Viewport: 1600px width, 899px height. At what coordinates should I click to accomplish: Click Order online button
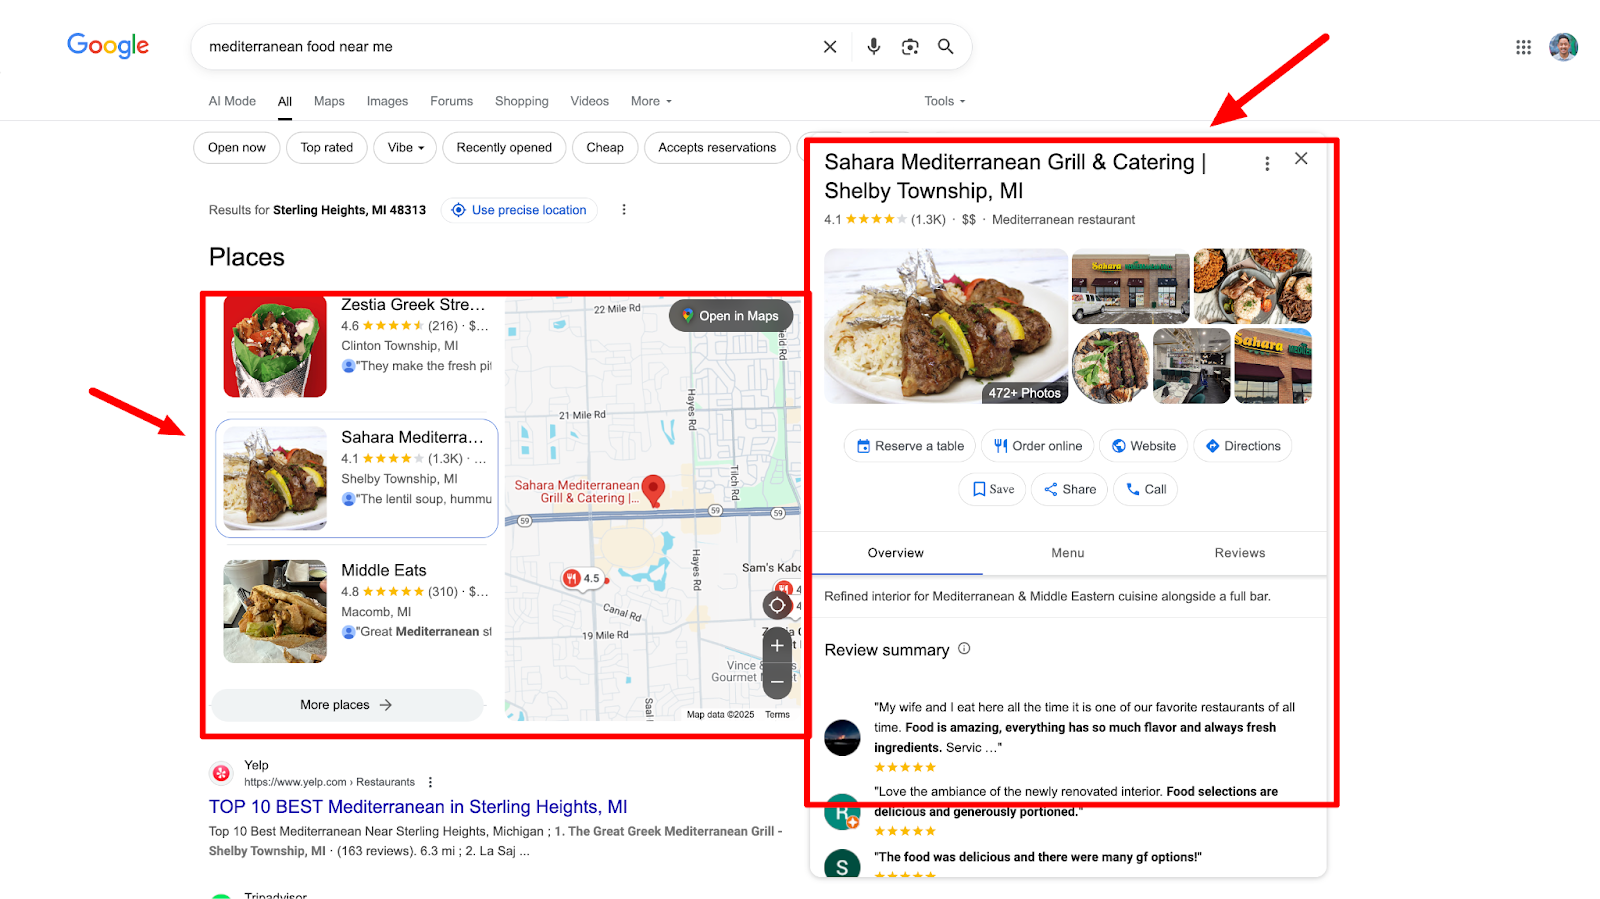coord(1037,446)
